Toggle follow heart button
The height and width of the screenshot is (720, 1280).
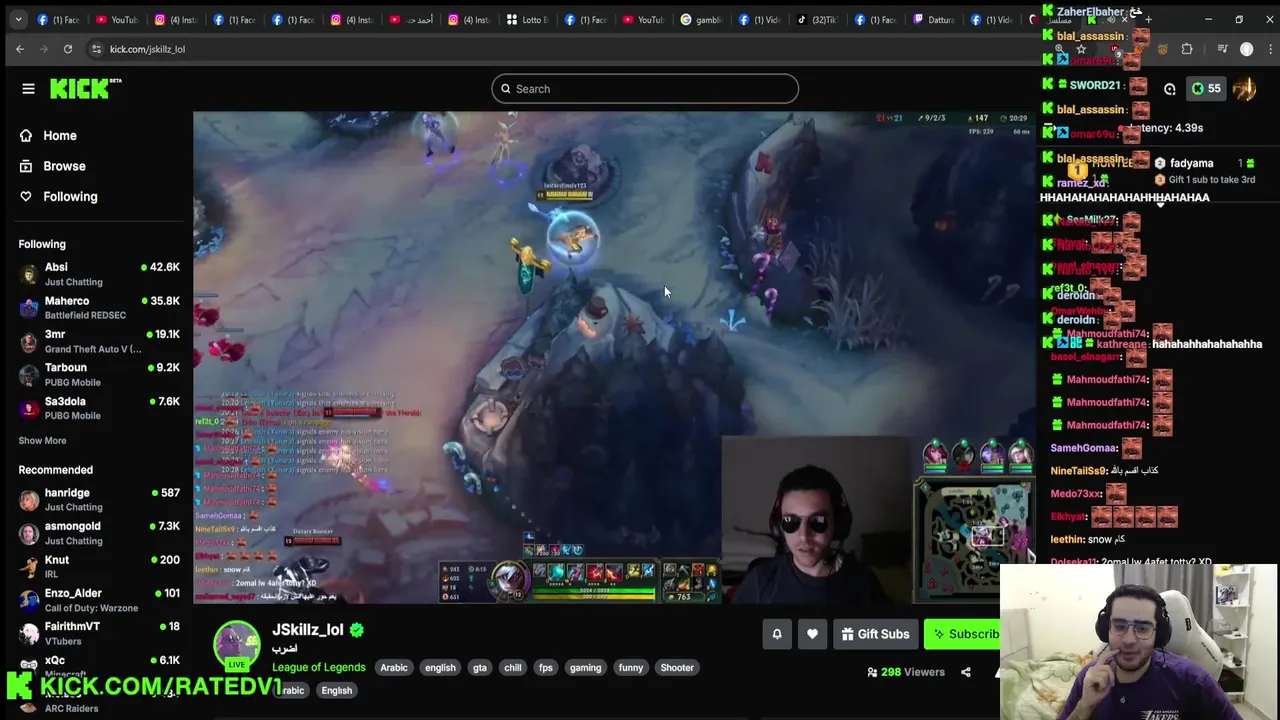(812, 634)
